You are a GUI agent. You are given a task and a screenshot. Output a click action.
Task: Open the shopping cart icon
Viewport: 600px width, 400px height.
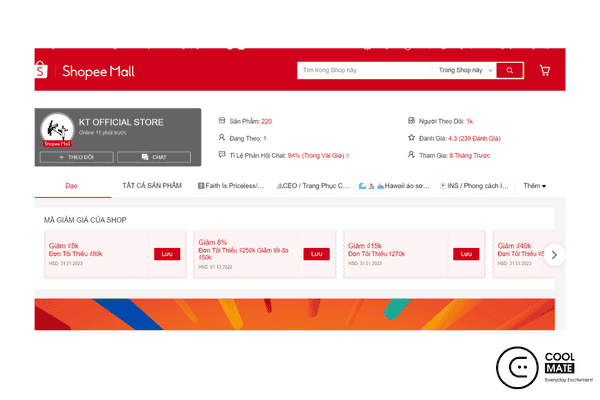[x=544, y=71]
